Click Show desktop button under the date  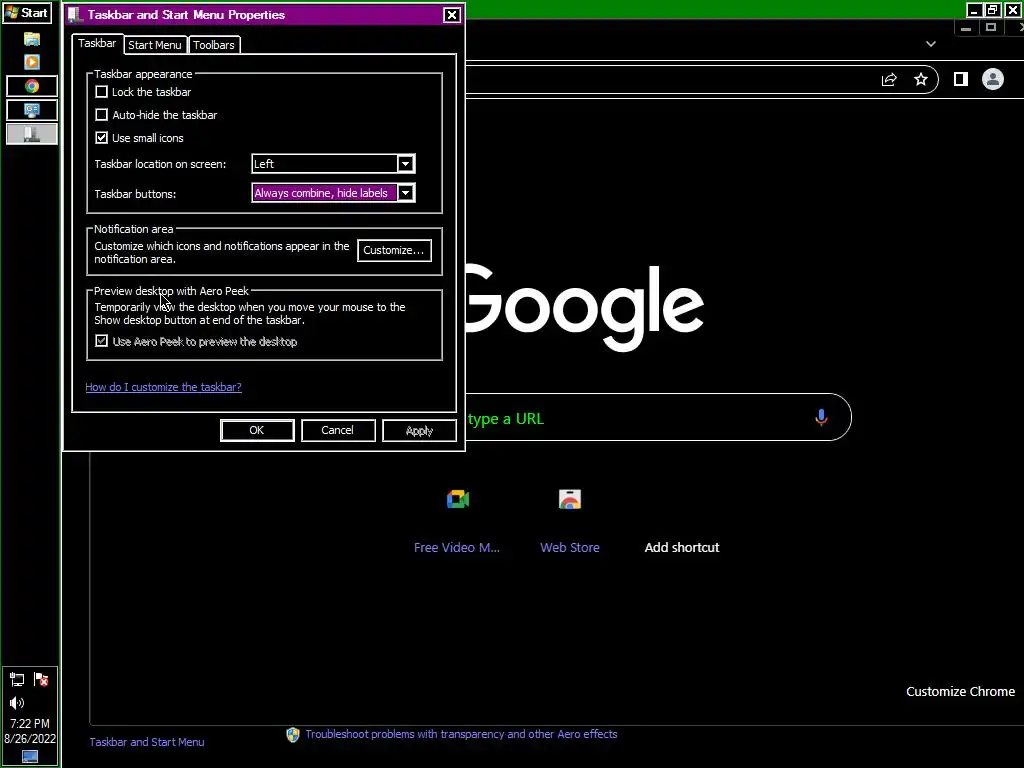[x=30, y=757]
